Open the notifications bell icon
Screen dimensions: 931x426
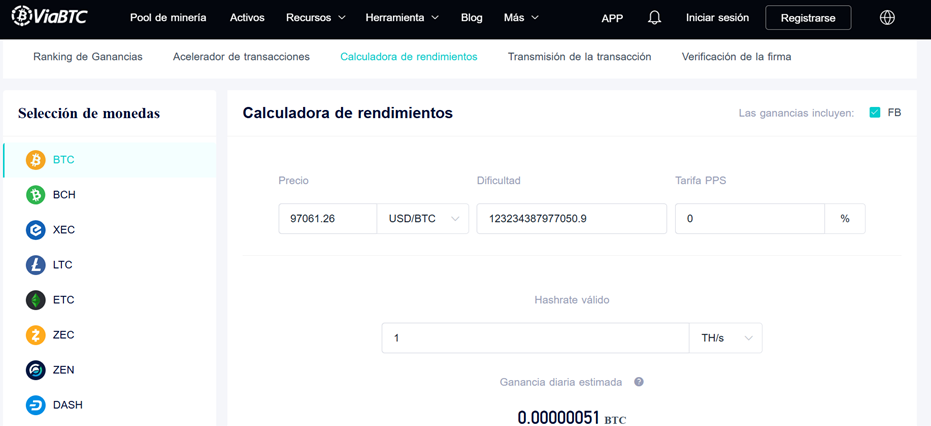tap(654, 18)
